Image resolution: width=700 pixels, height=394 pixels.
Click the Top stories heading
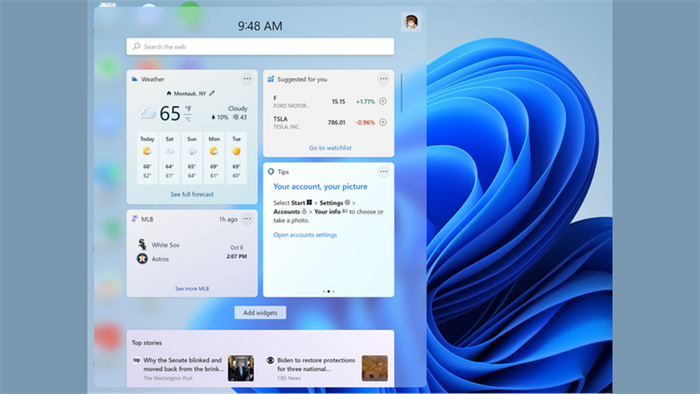coord(146,343)
